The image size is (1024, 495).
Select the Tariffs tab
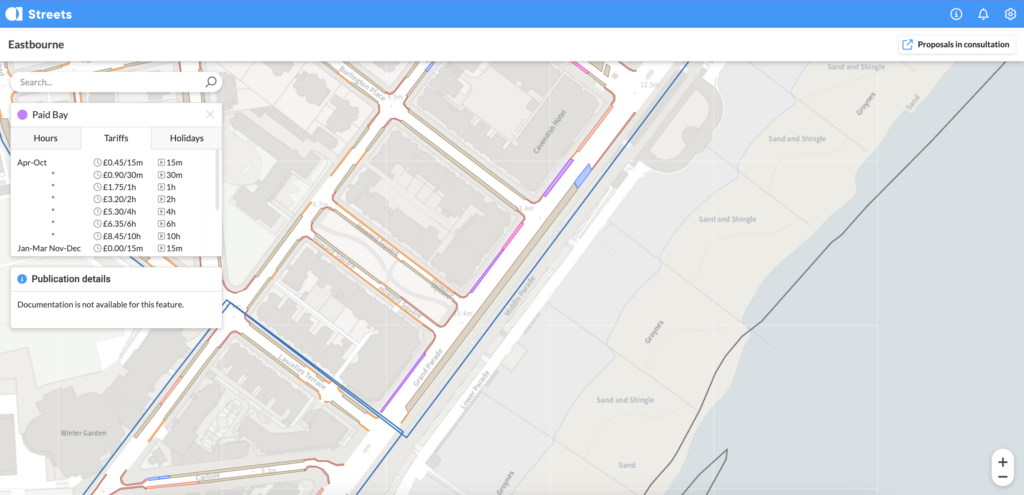click(116, 138)
